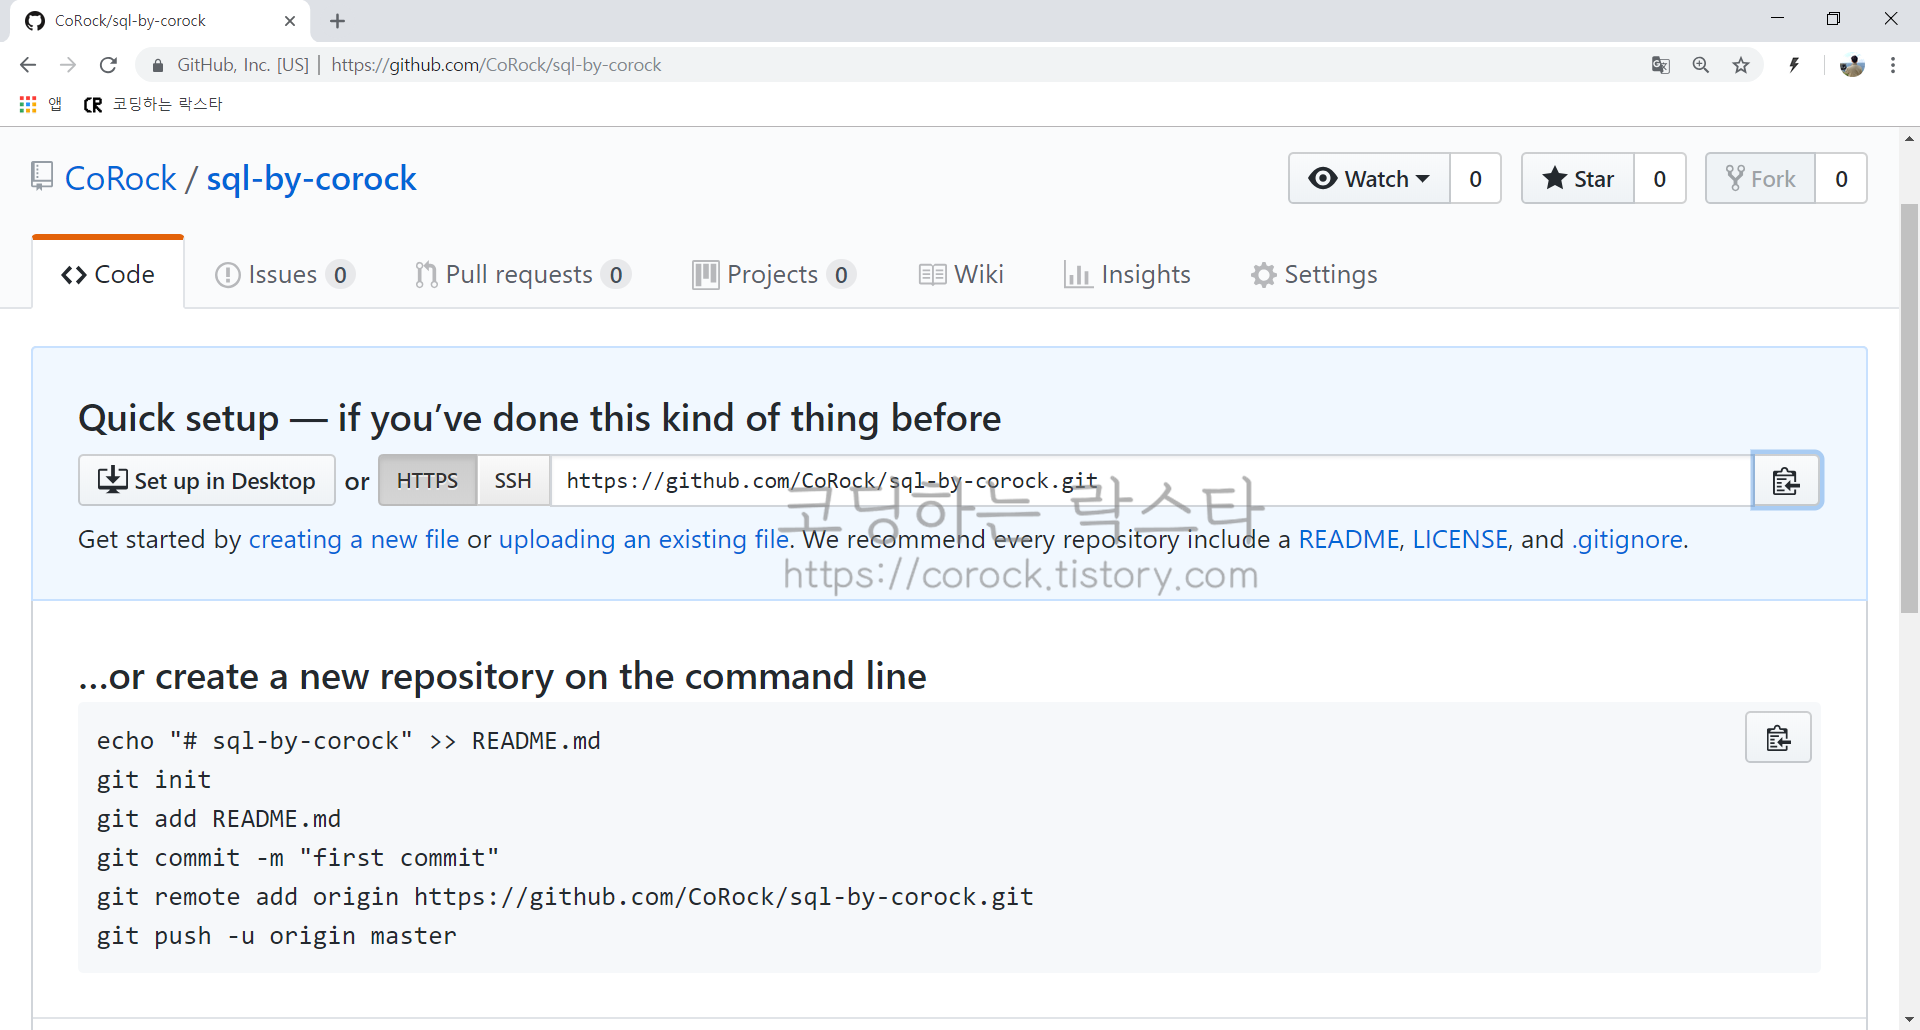Star the repository
Image resolution: width=1920 pixels, height=1030 pixels.
[1578, 178]
